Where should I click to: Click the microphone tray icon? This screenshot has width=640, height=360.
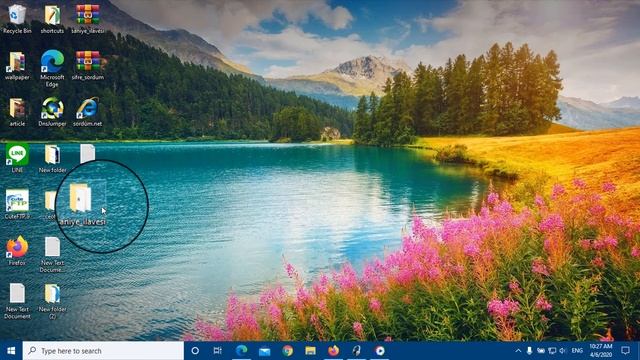[529, 351]
